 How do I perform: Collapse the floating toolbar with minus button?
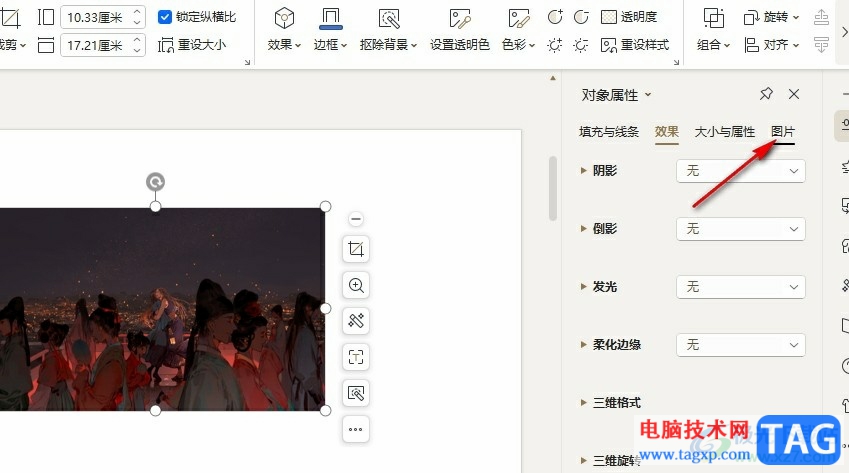pyautogui.click(x=356, y=219)
